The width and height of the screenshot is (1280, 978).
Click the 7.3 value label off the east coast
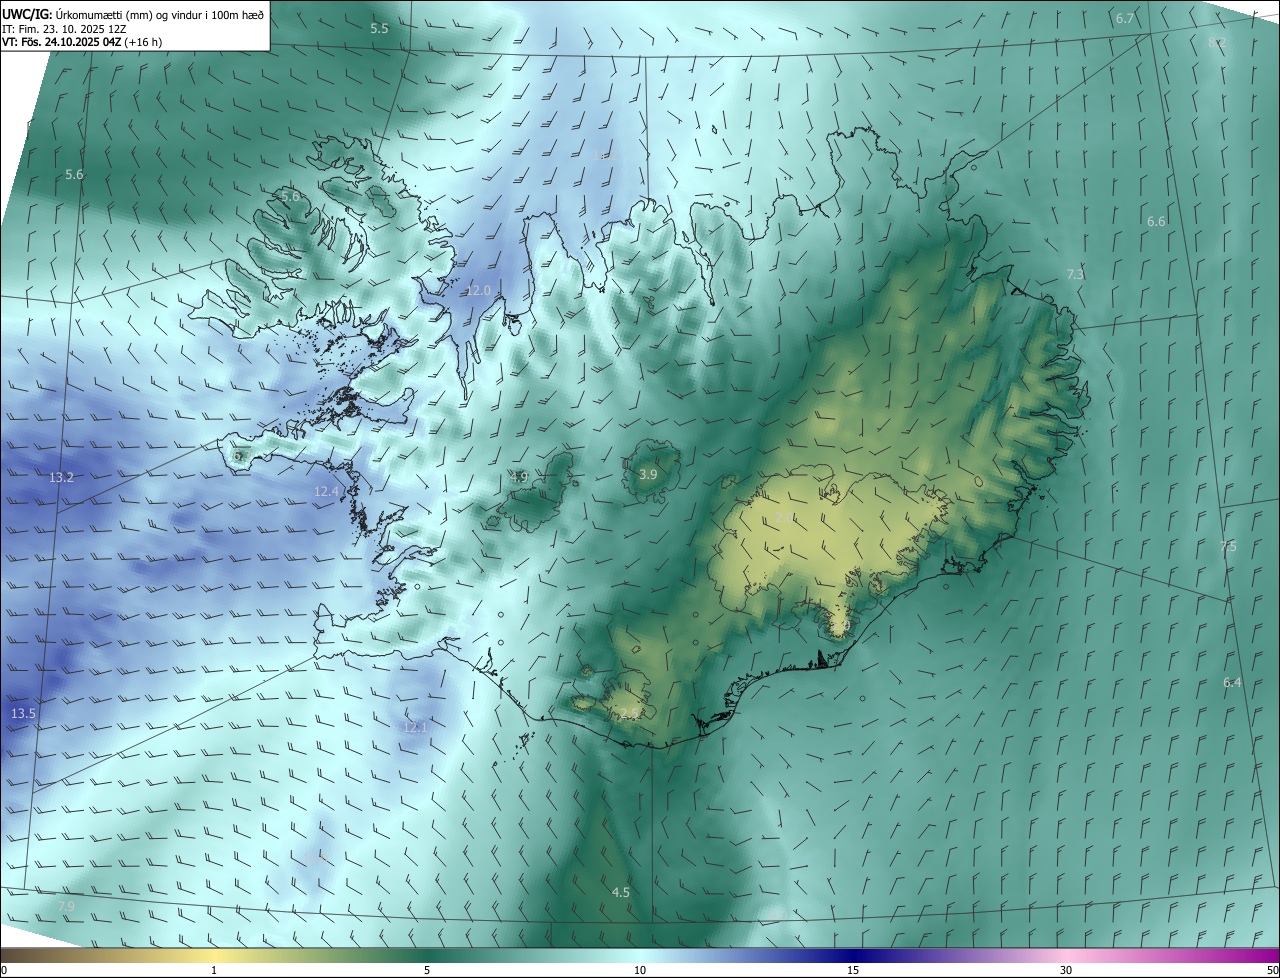pos(1075,274)
